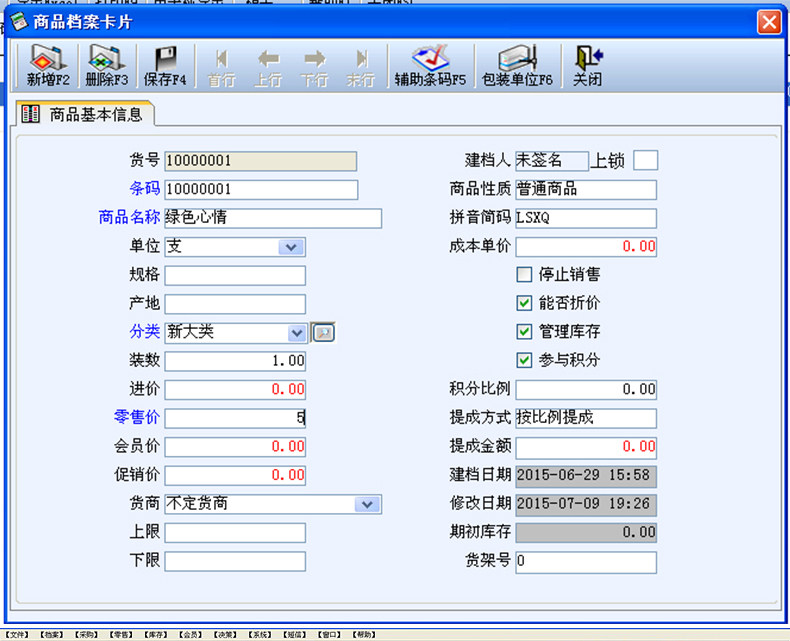Click the blue 商品名称 label
Screen dimensions: 790x641
(129, 217)
